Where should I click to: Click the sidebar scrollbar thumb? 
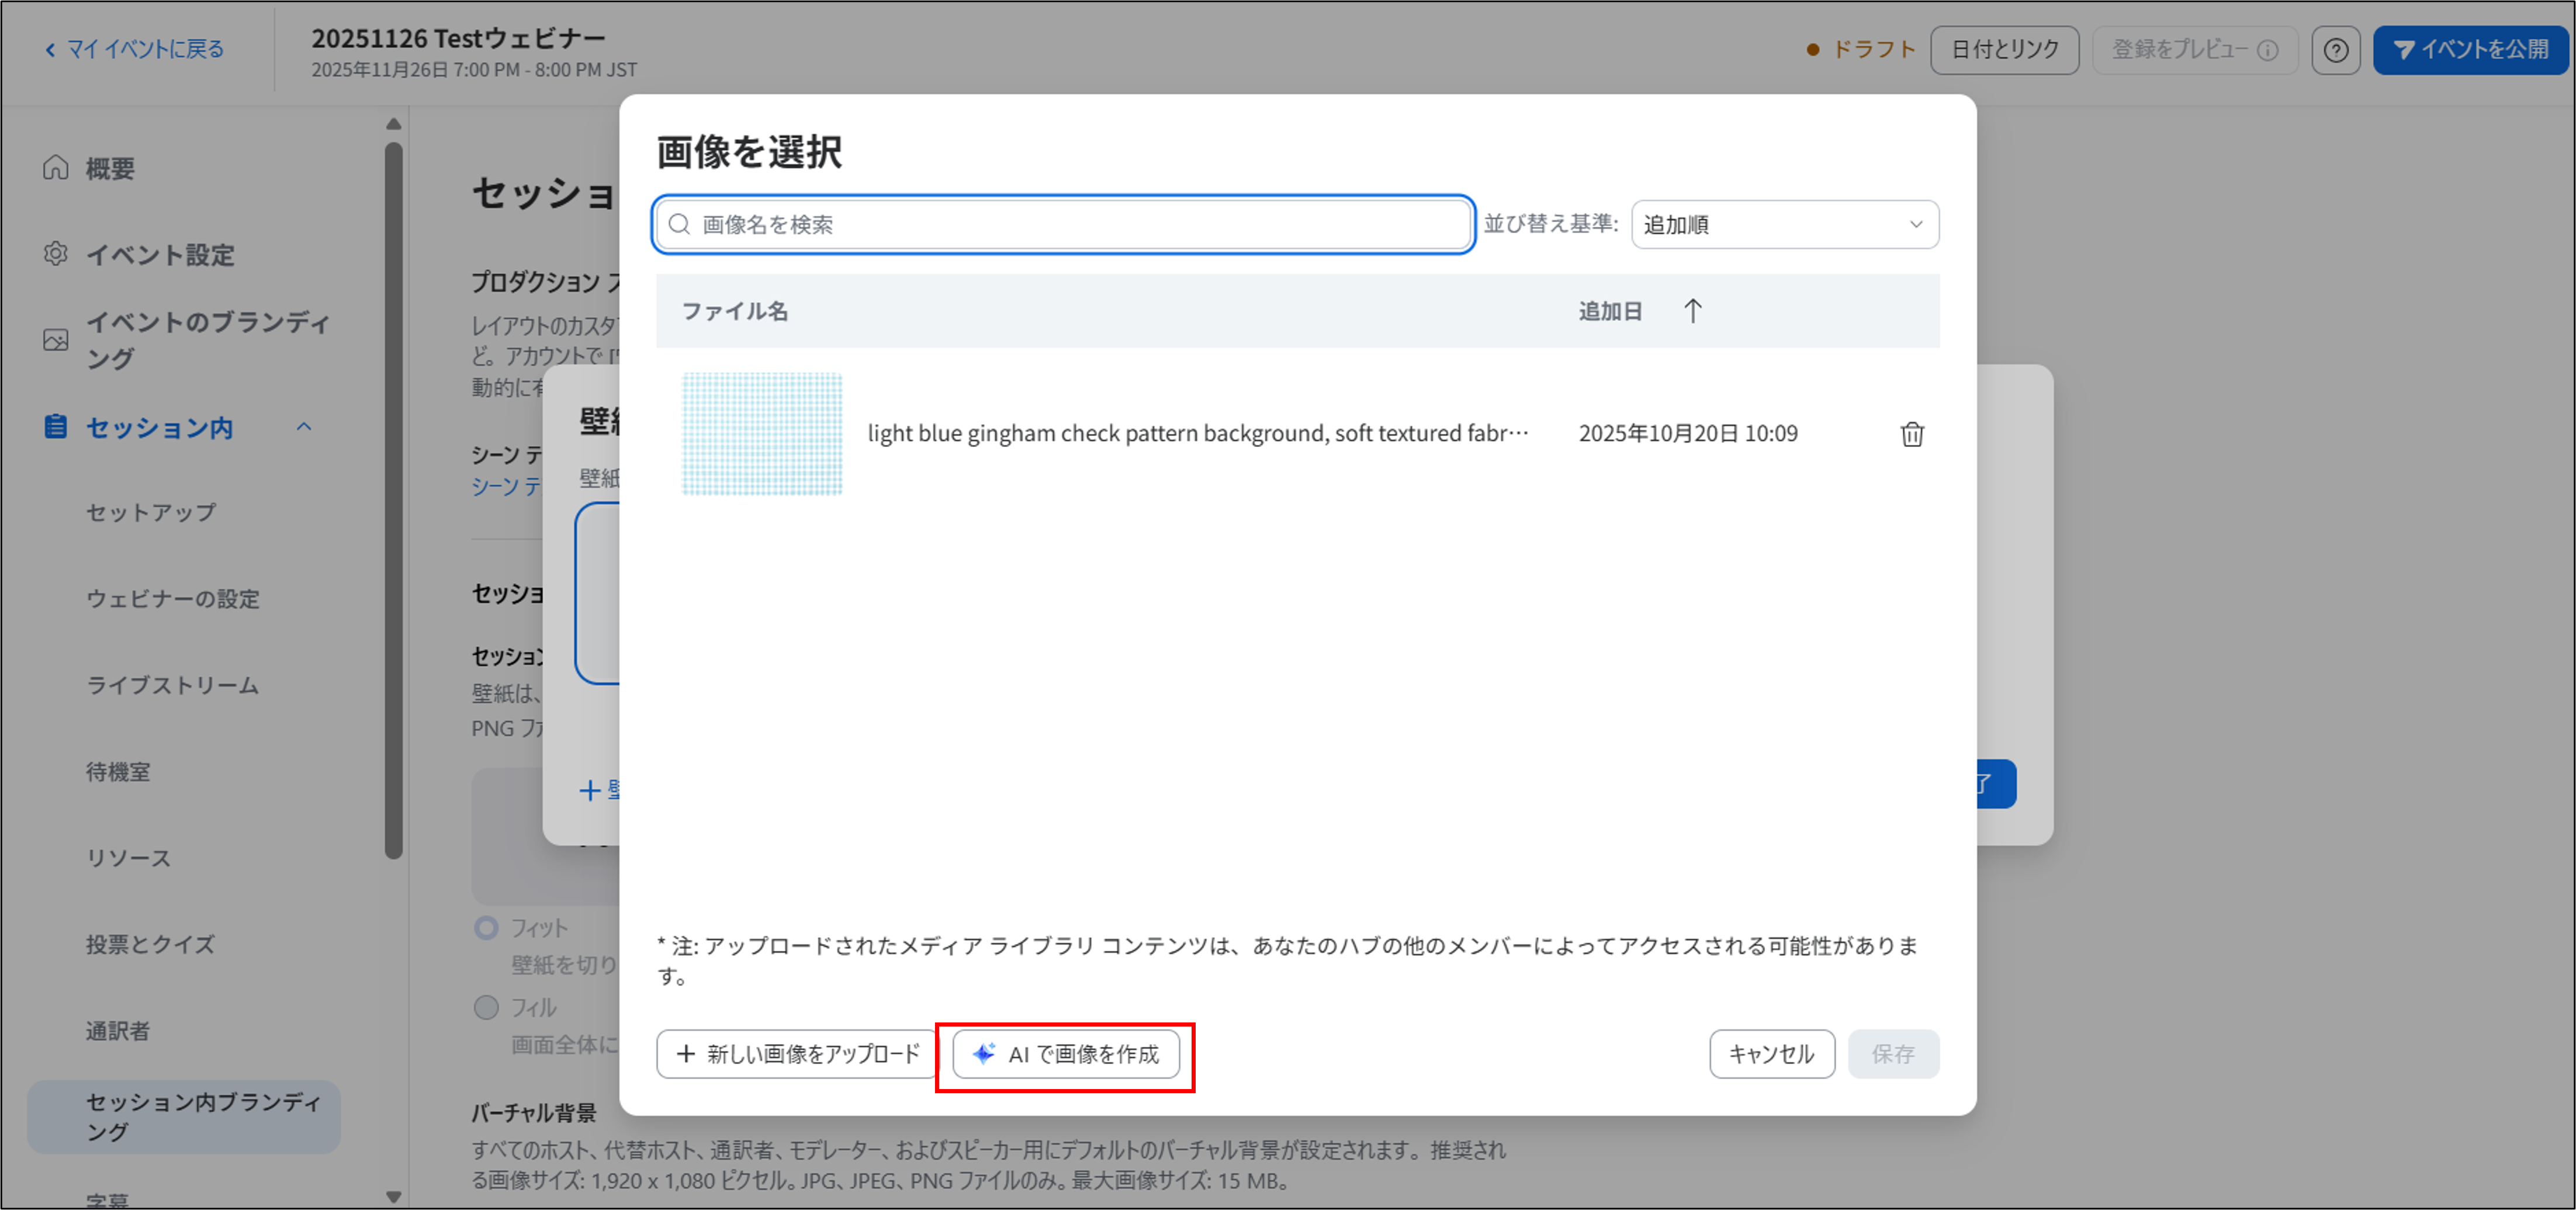coord(394,500)
